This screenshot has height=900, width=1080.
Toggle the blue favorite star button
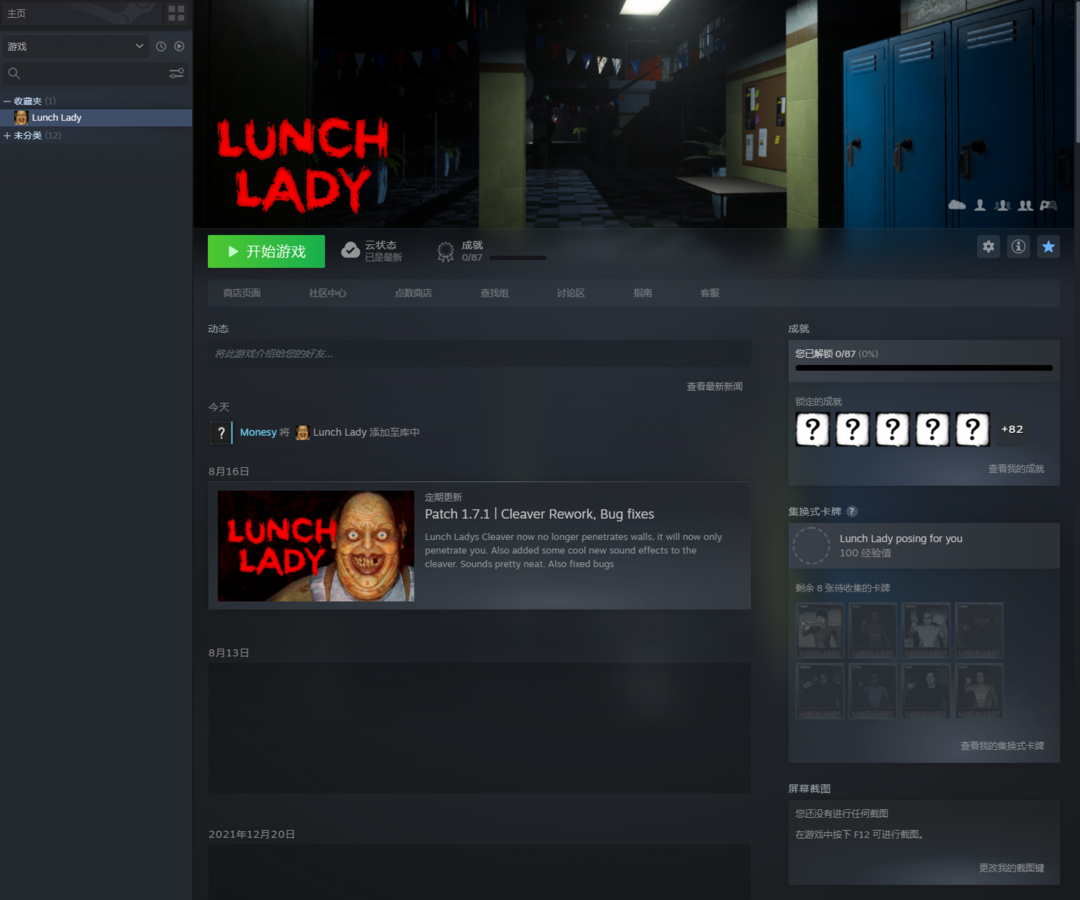tap(1048, 247)
